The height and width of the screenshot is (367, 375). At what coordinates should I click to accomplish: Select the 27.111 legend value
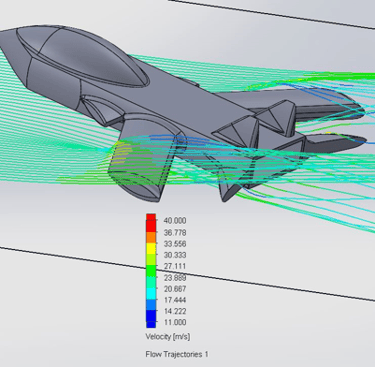coord(175,266)
